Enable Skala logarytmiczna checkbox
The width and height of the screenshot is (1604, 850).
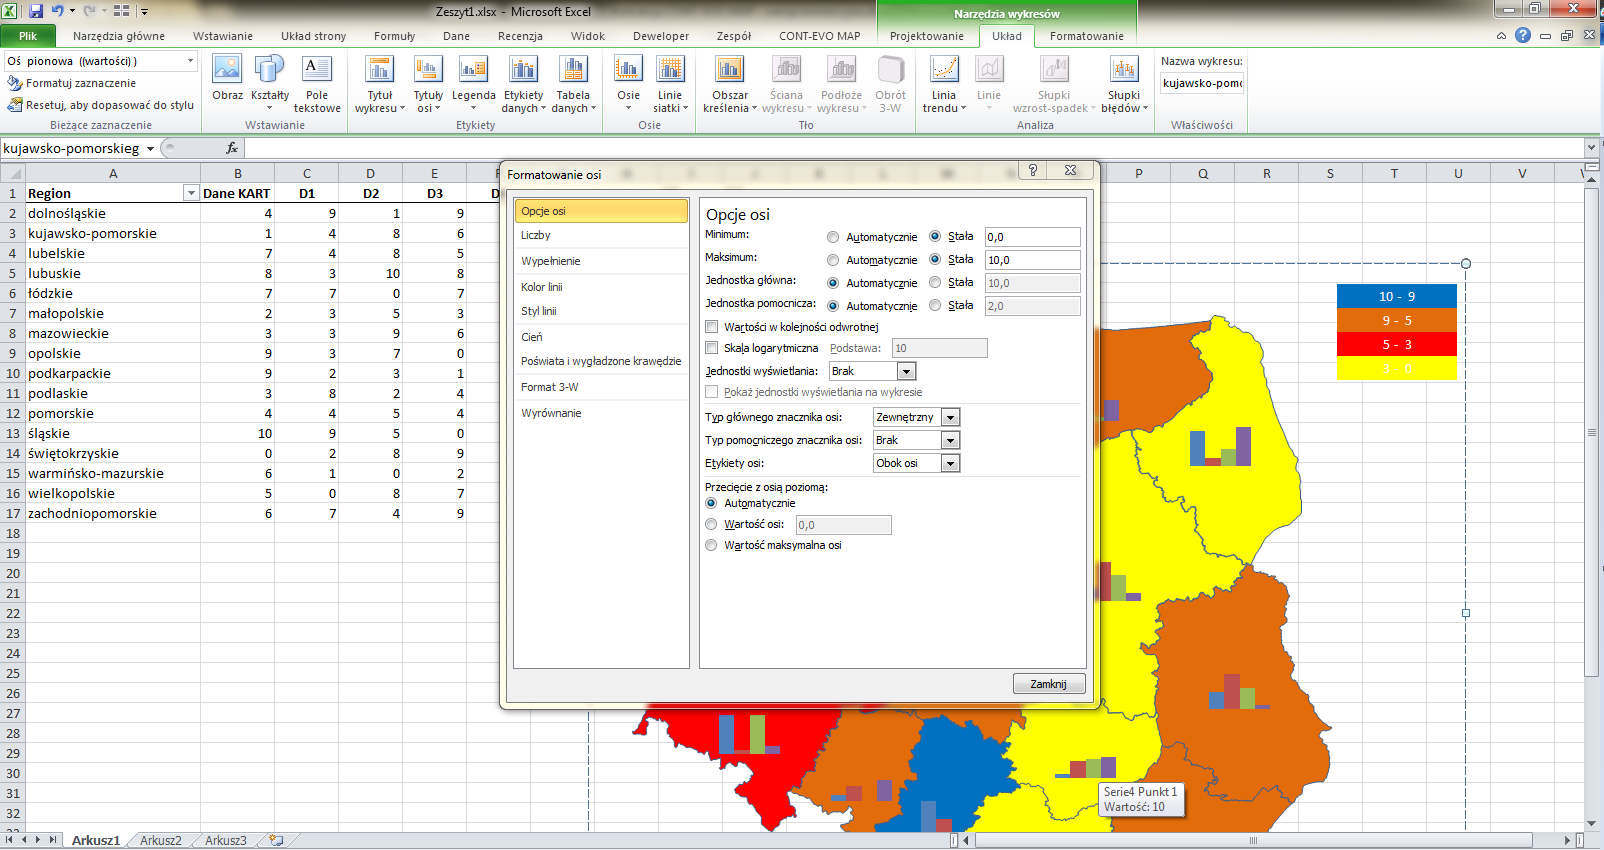point(712,348)
